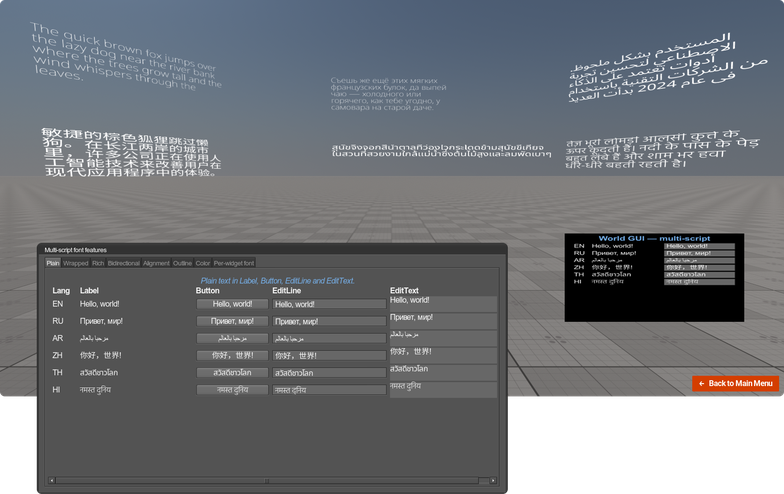784x494 pixels.
Task: Click the '你好，世界!' label text in ZH row
Action: tap(100, 356)
